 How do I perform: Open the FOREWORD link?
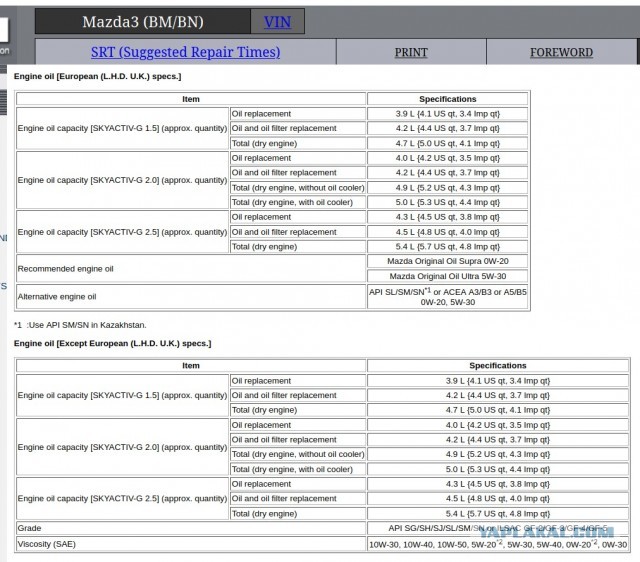[x=561, y=53]
